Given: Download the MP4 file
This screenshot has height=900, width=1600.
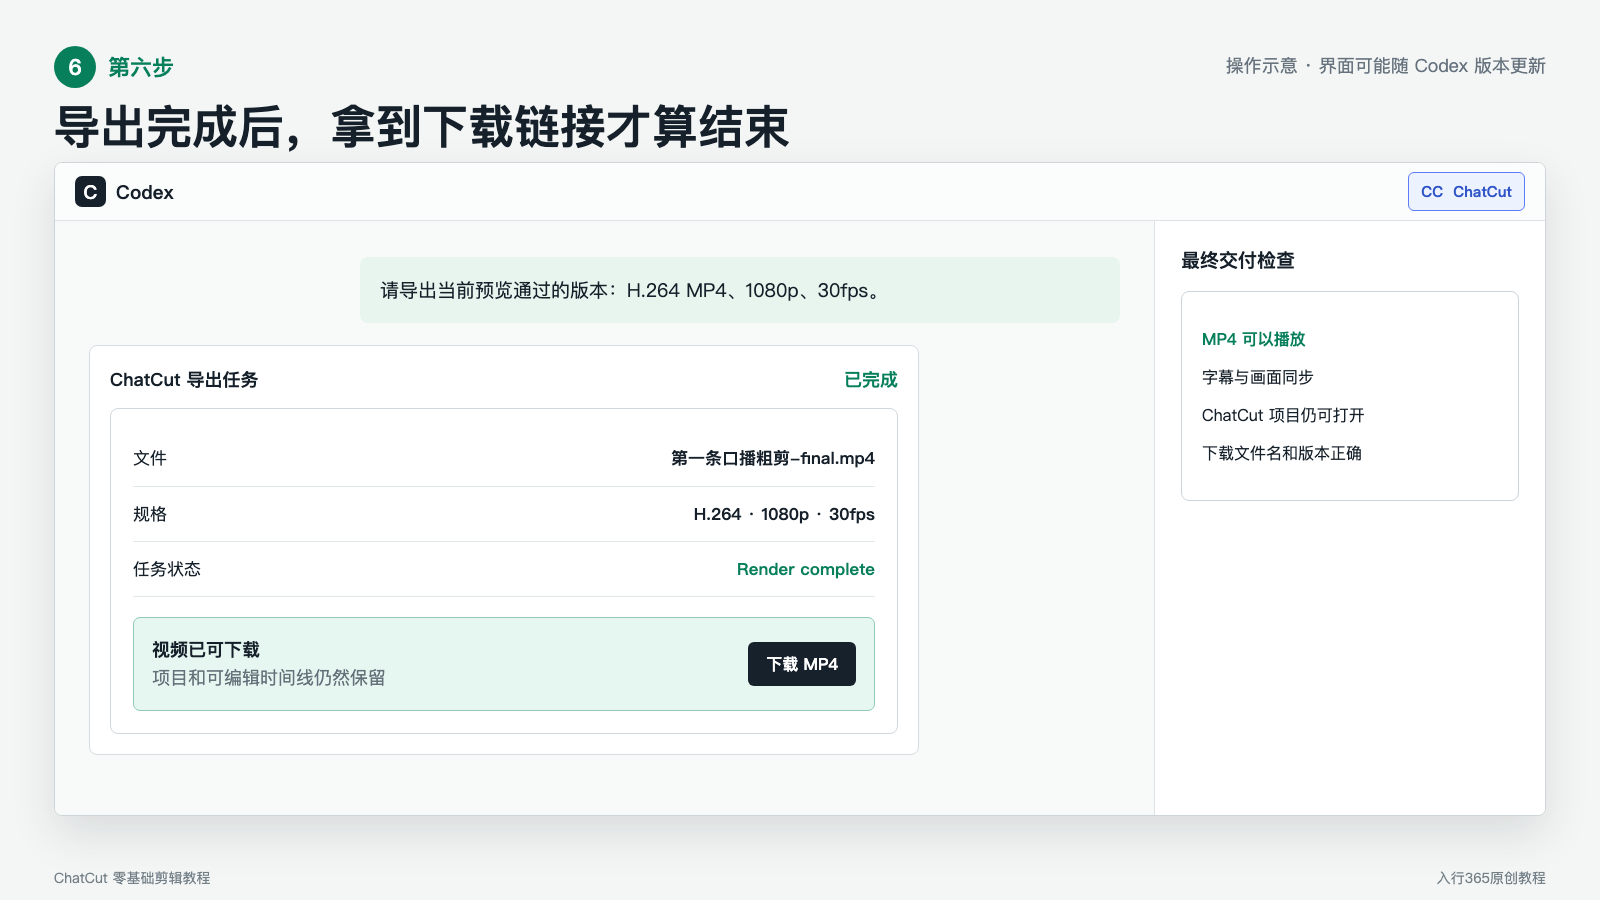Looking at the screenshot, I should tap(802, 664).
